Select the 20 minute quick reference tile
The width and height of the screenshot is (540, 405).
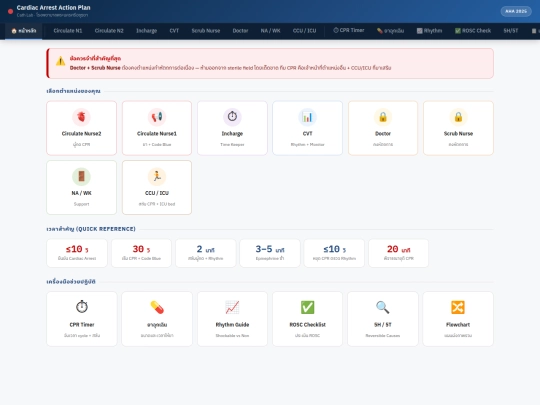coord(398,253)
